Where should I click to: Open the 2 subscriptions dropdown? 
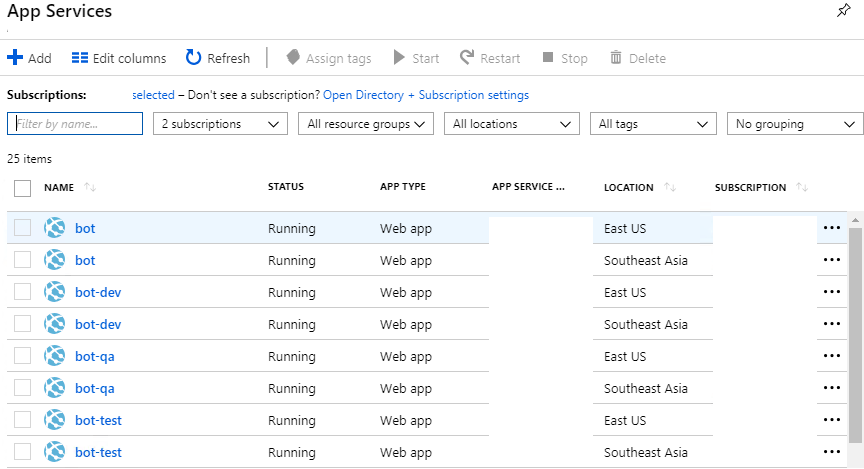pyautogui.click(x=220, y=123)
